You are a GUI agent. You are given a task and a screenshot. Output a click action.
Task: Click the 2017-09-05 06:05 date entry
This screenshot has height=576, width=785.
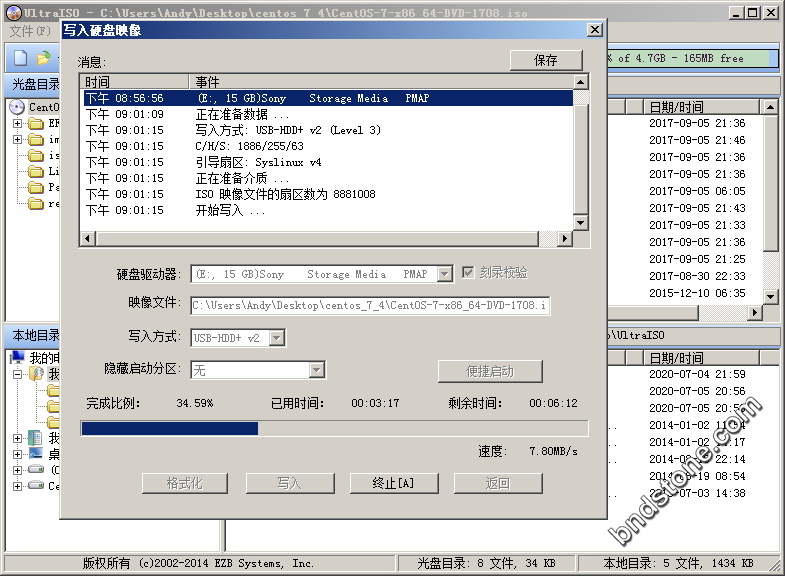tap(697, 191)
